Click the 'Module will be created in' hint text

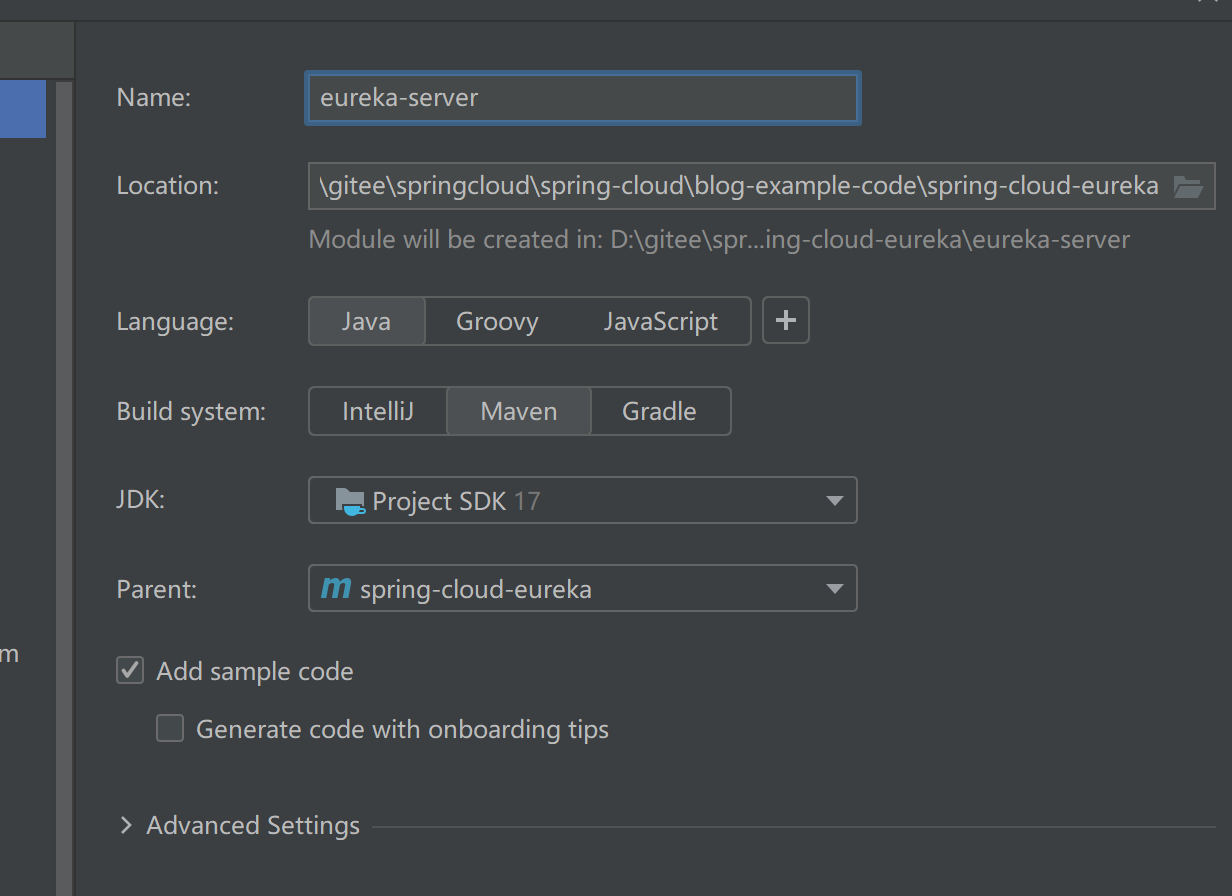point(719,240)
